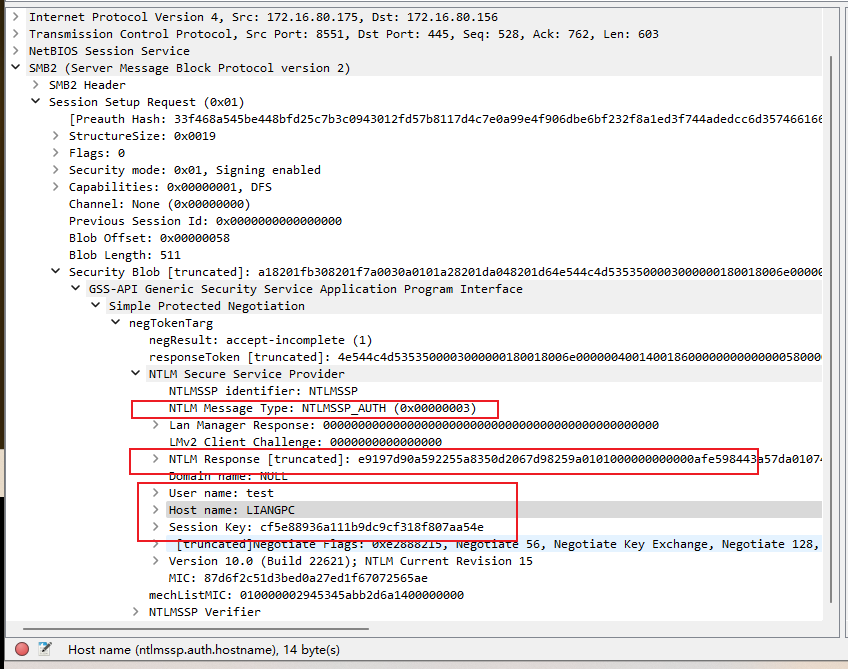Screen dimensions: 848x669
Task: Open Expert Information via red circle icon
Action: point(22,649)
